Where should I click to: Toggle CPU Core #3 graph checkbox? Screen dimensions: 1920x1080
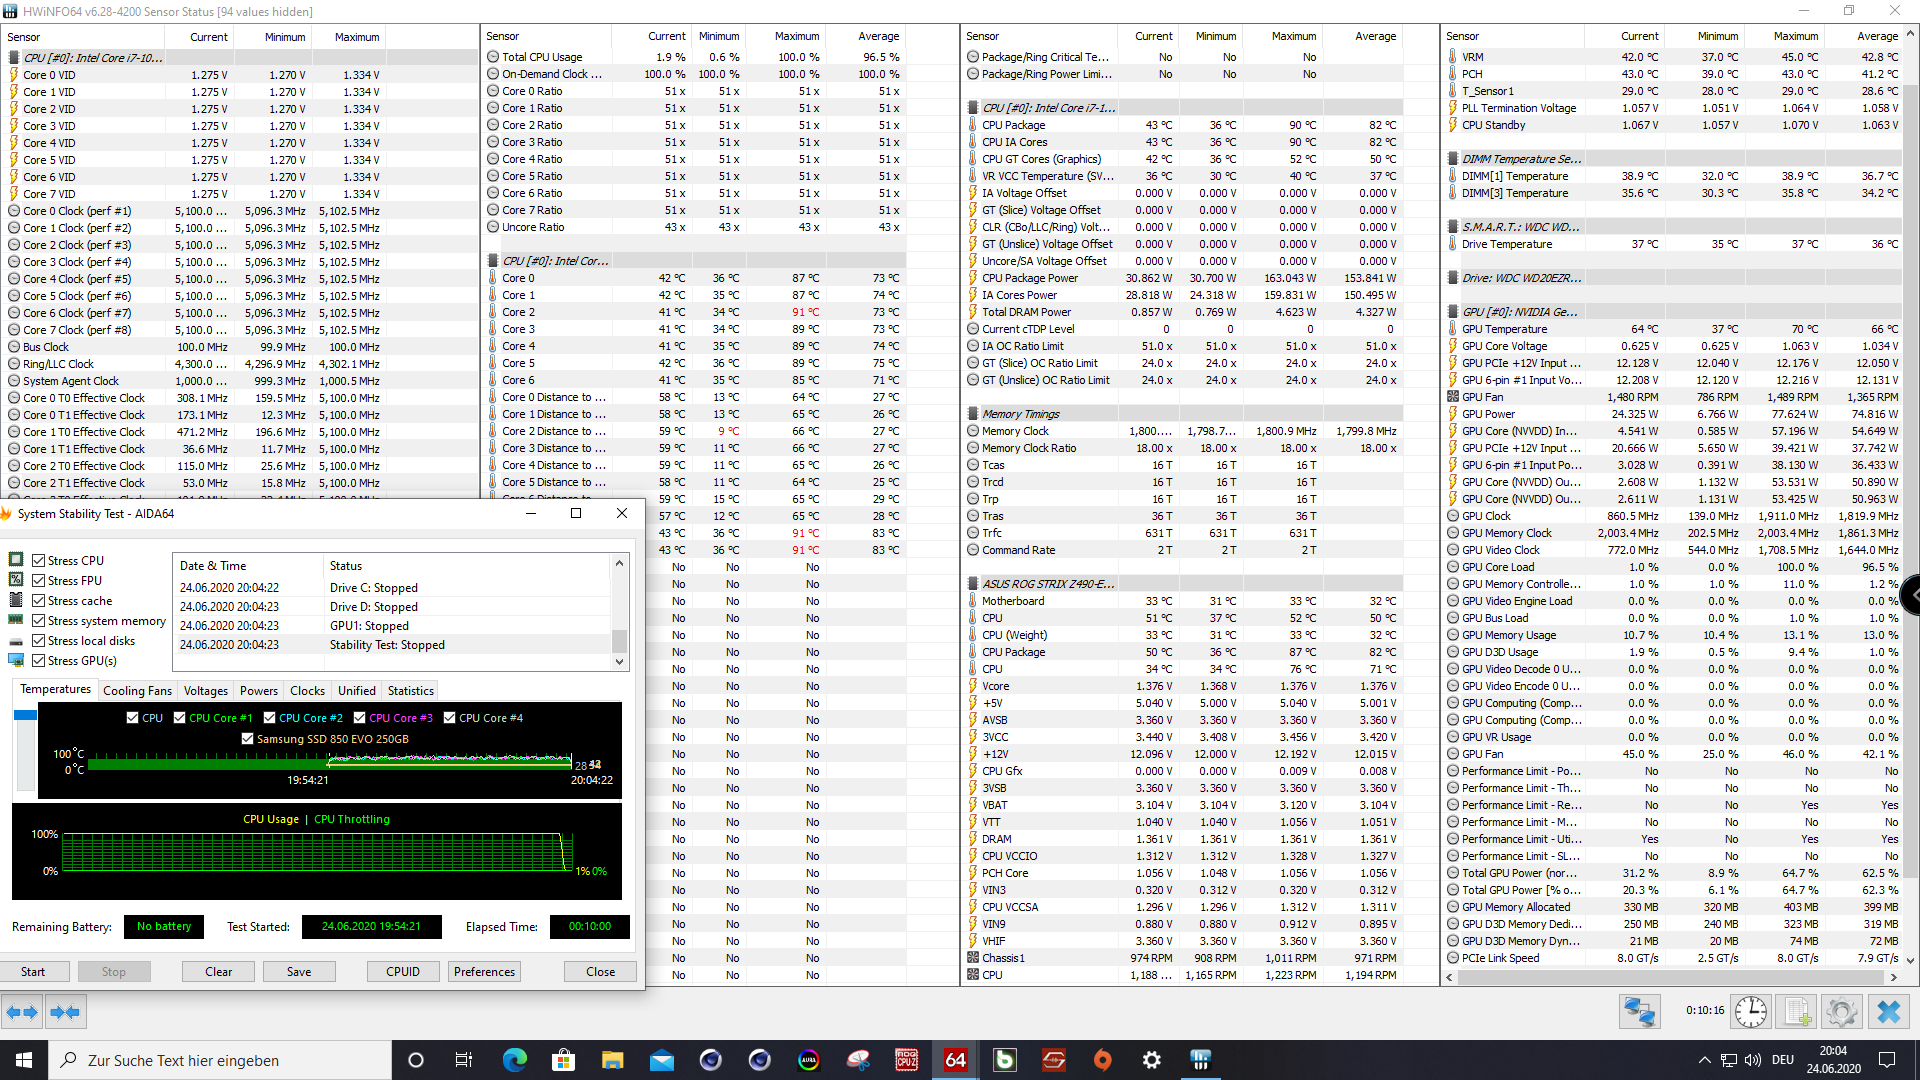(359, 718)
